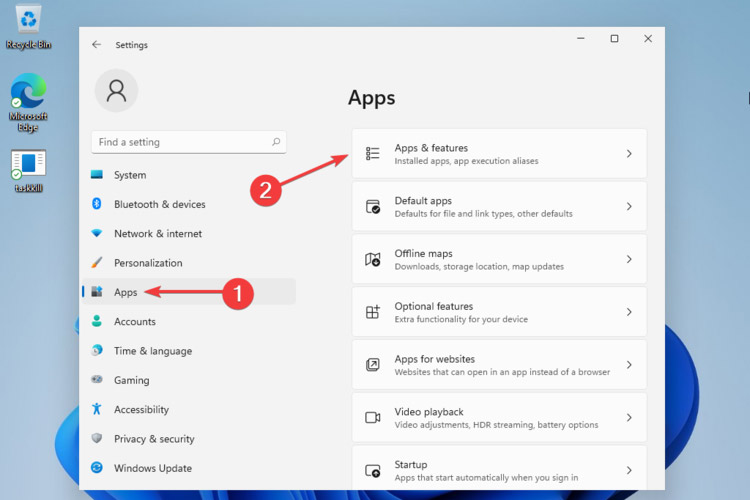Expand Offline maps chevron
750x500 pixels.
(629, 259)
